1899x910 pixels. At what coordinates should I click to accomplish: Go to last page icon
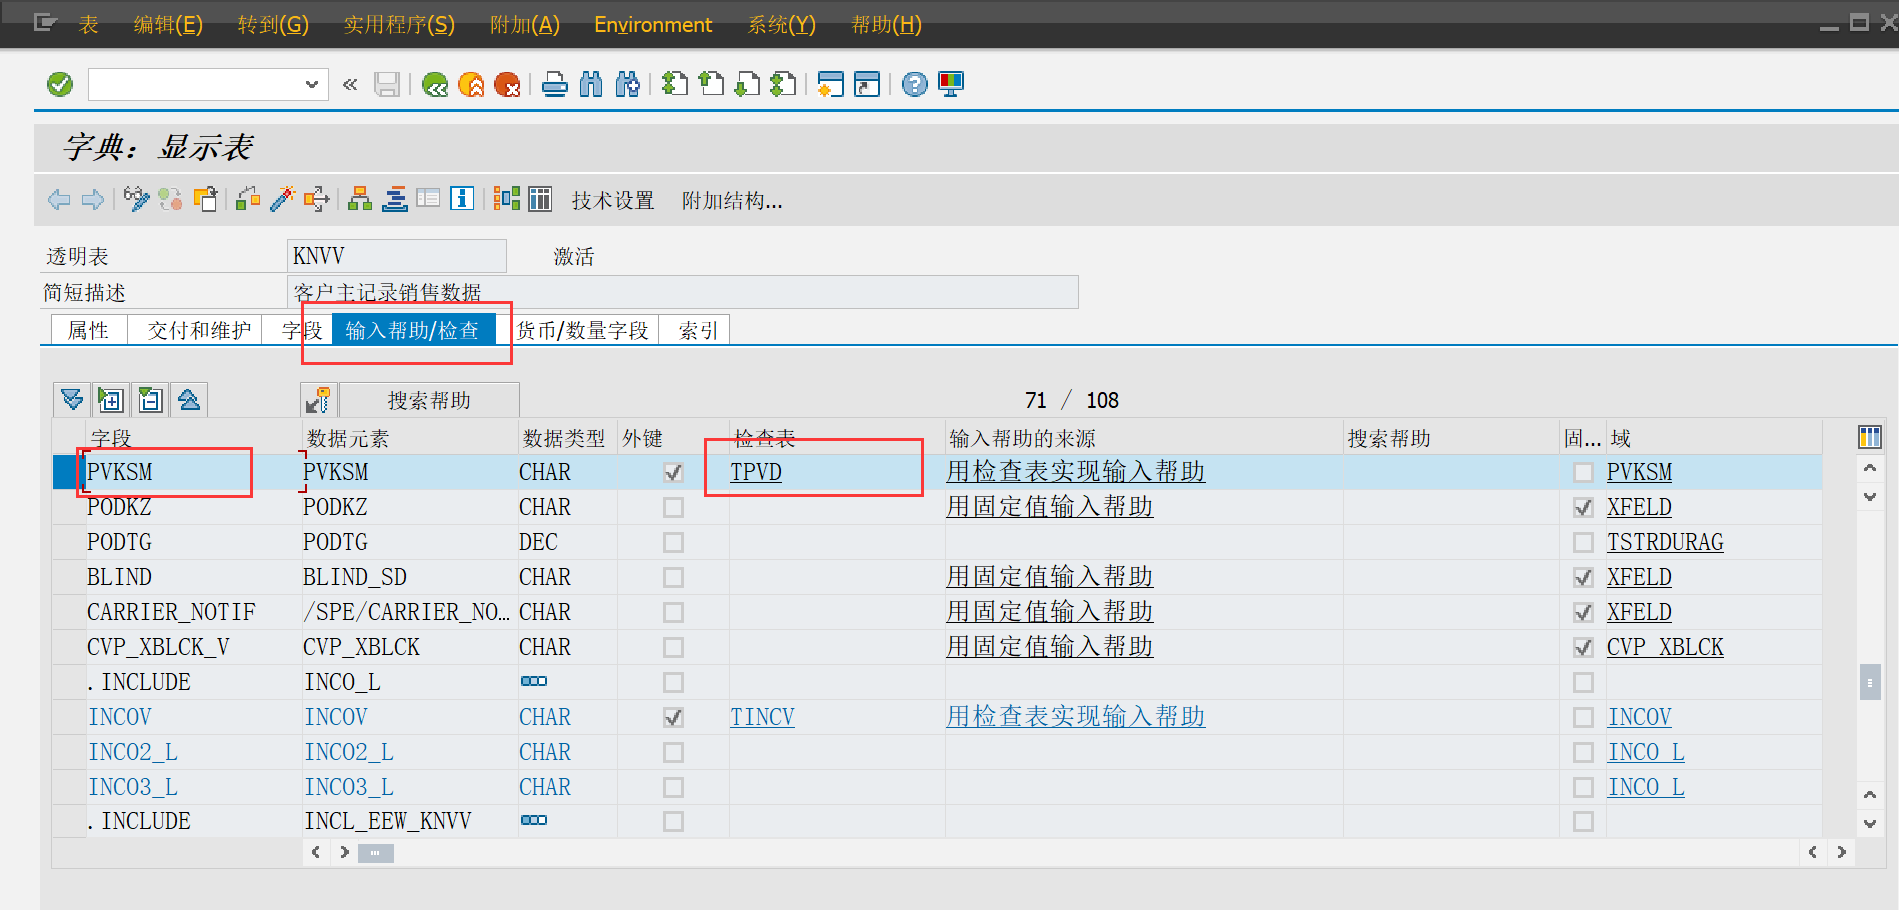pos(783,85)
